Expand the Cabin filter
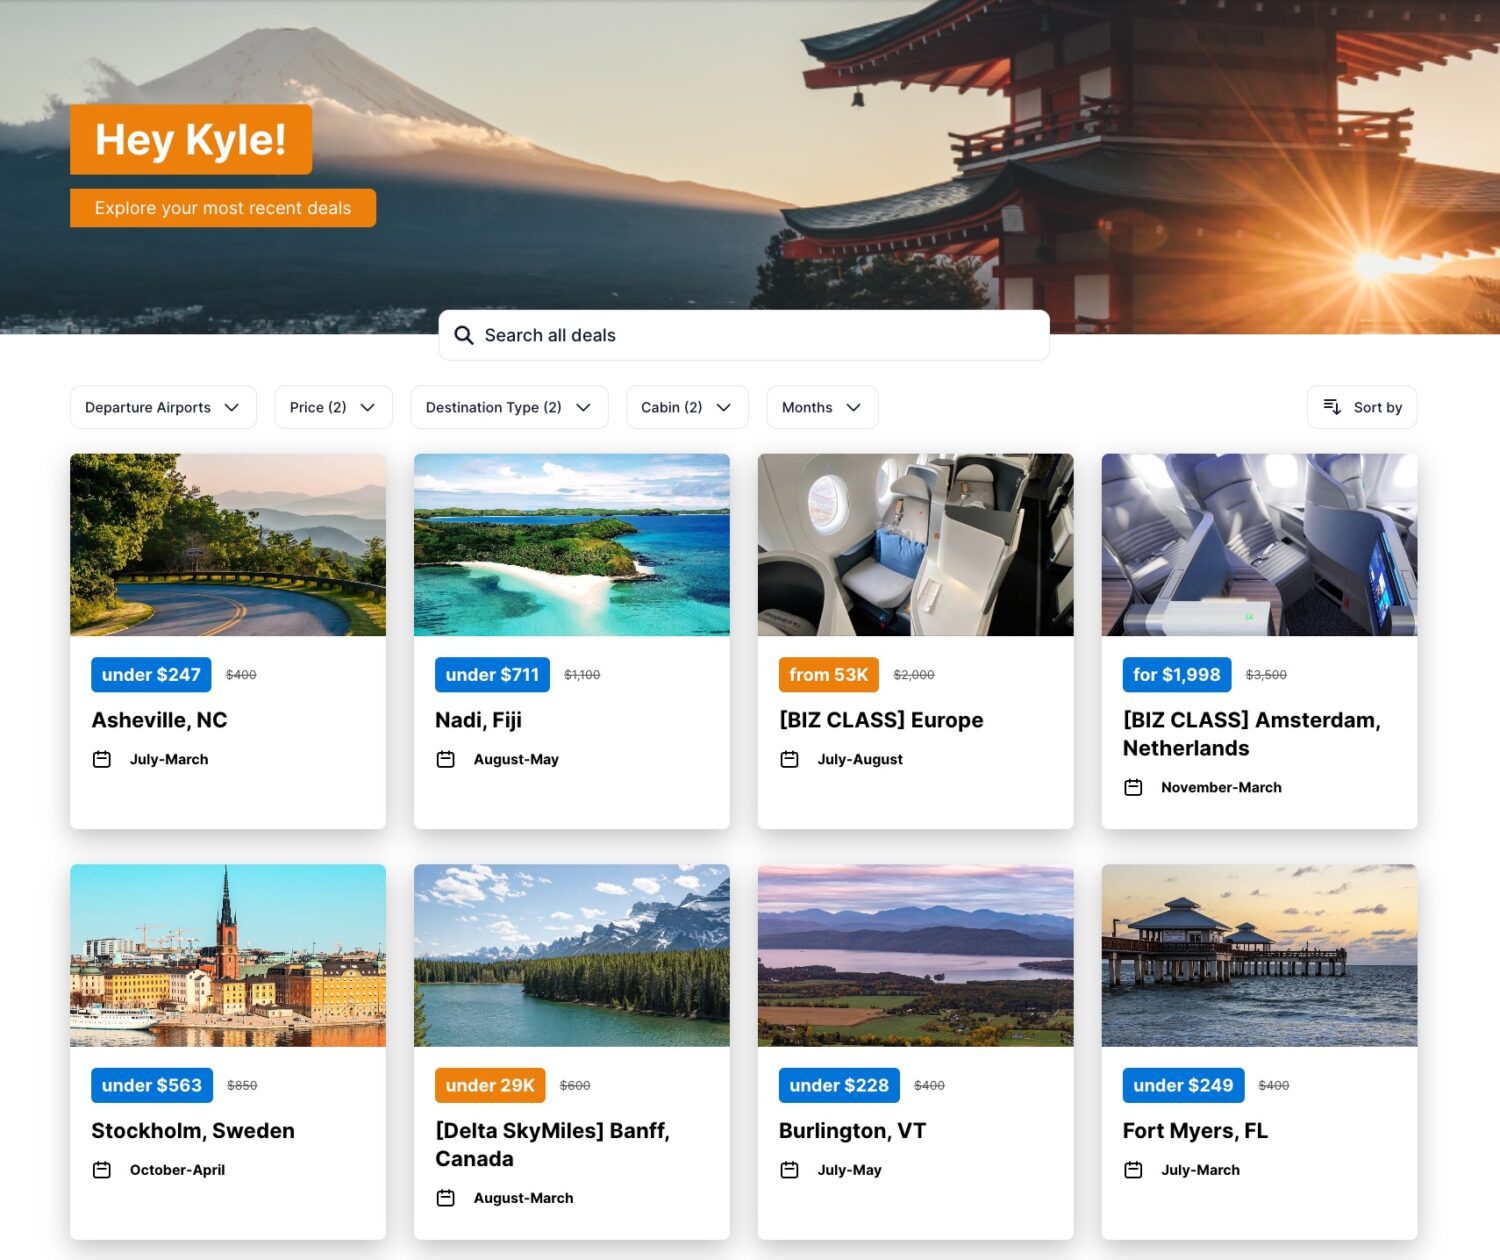Screen dimensions: 1500x1260 tap(686, 407)
